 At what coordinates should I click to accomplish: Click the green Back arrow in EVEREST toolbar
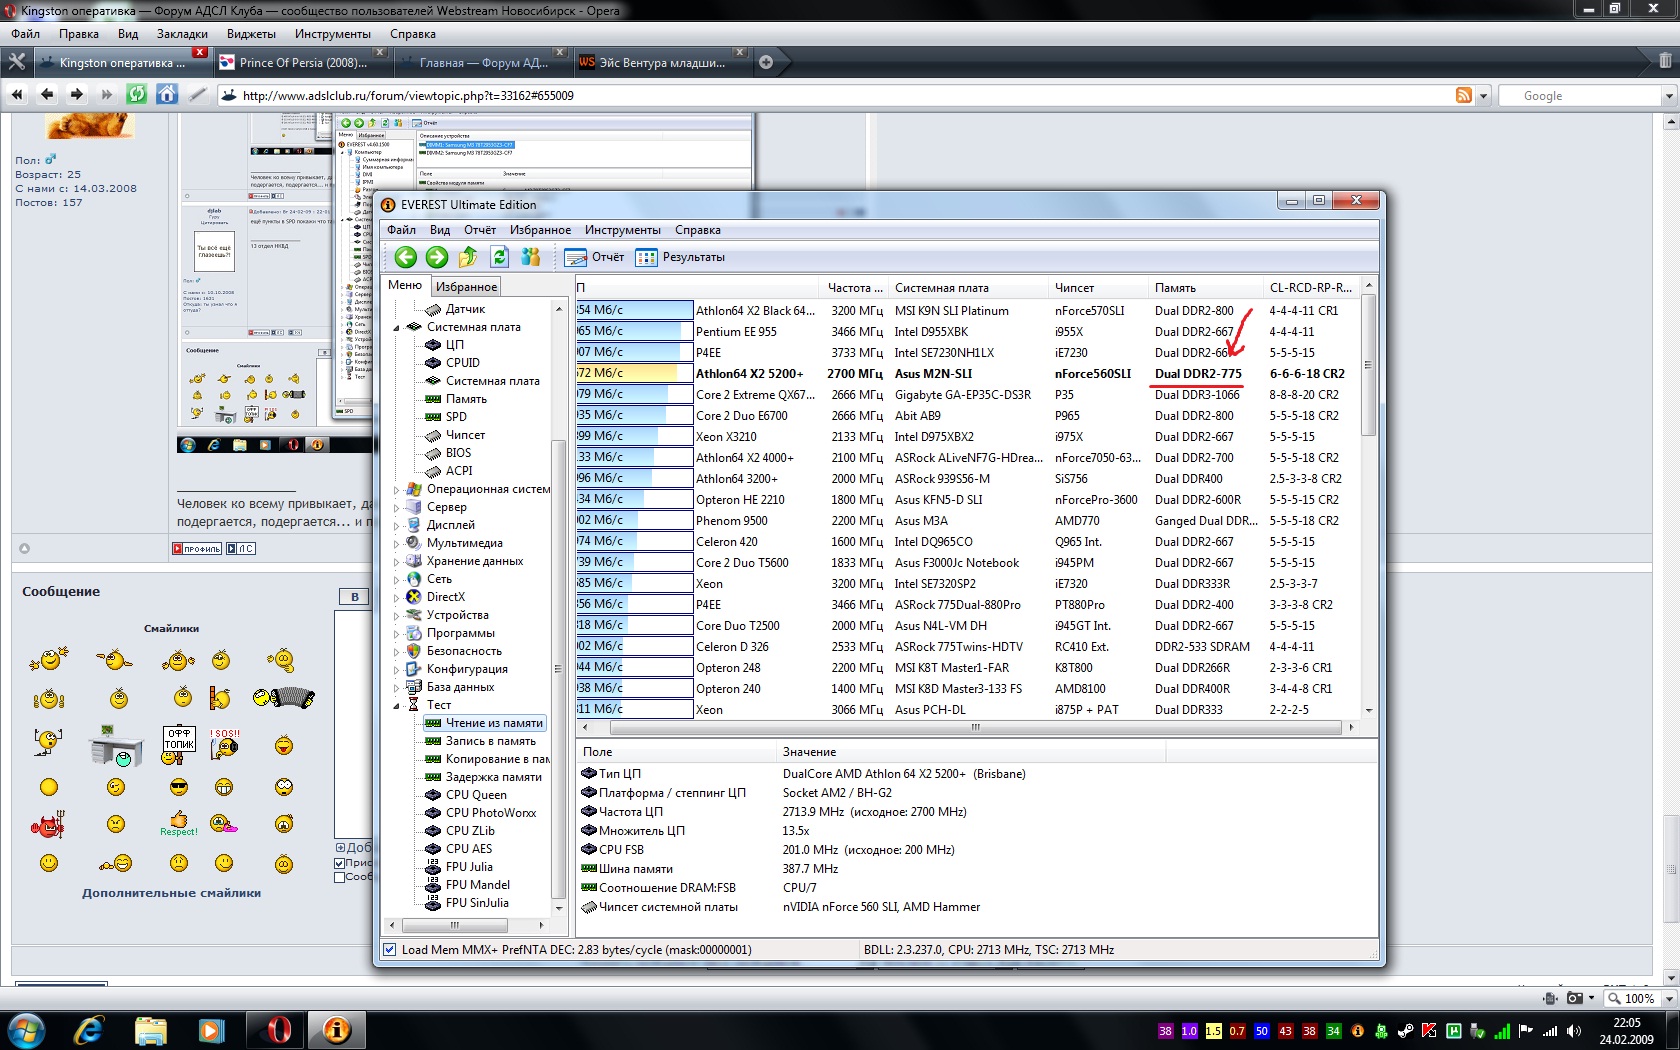coord(405,257)
